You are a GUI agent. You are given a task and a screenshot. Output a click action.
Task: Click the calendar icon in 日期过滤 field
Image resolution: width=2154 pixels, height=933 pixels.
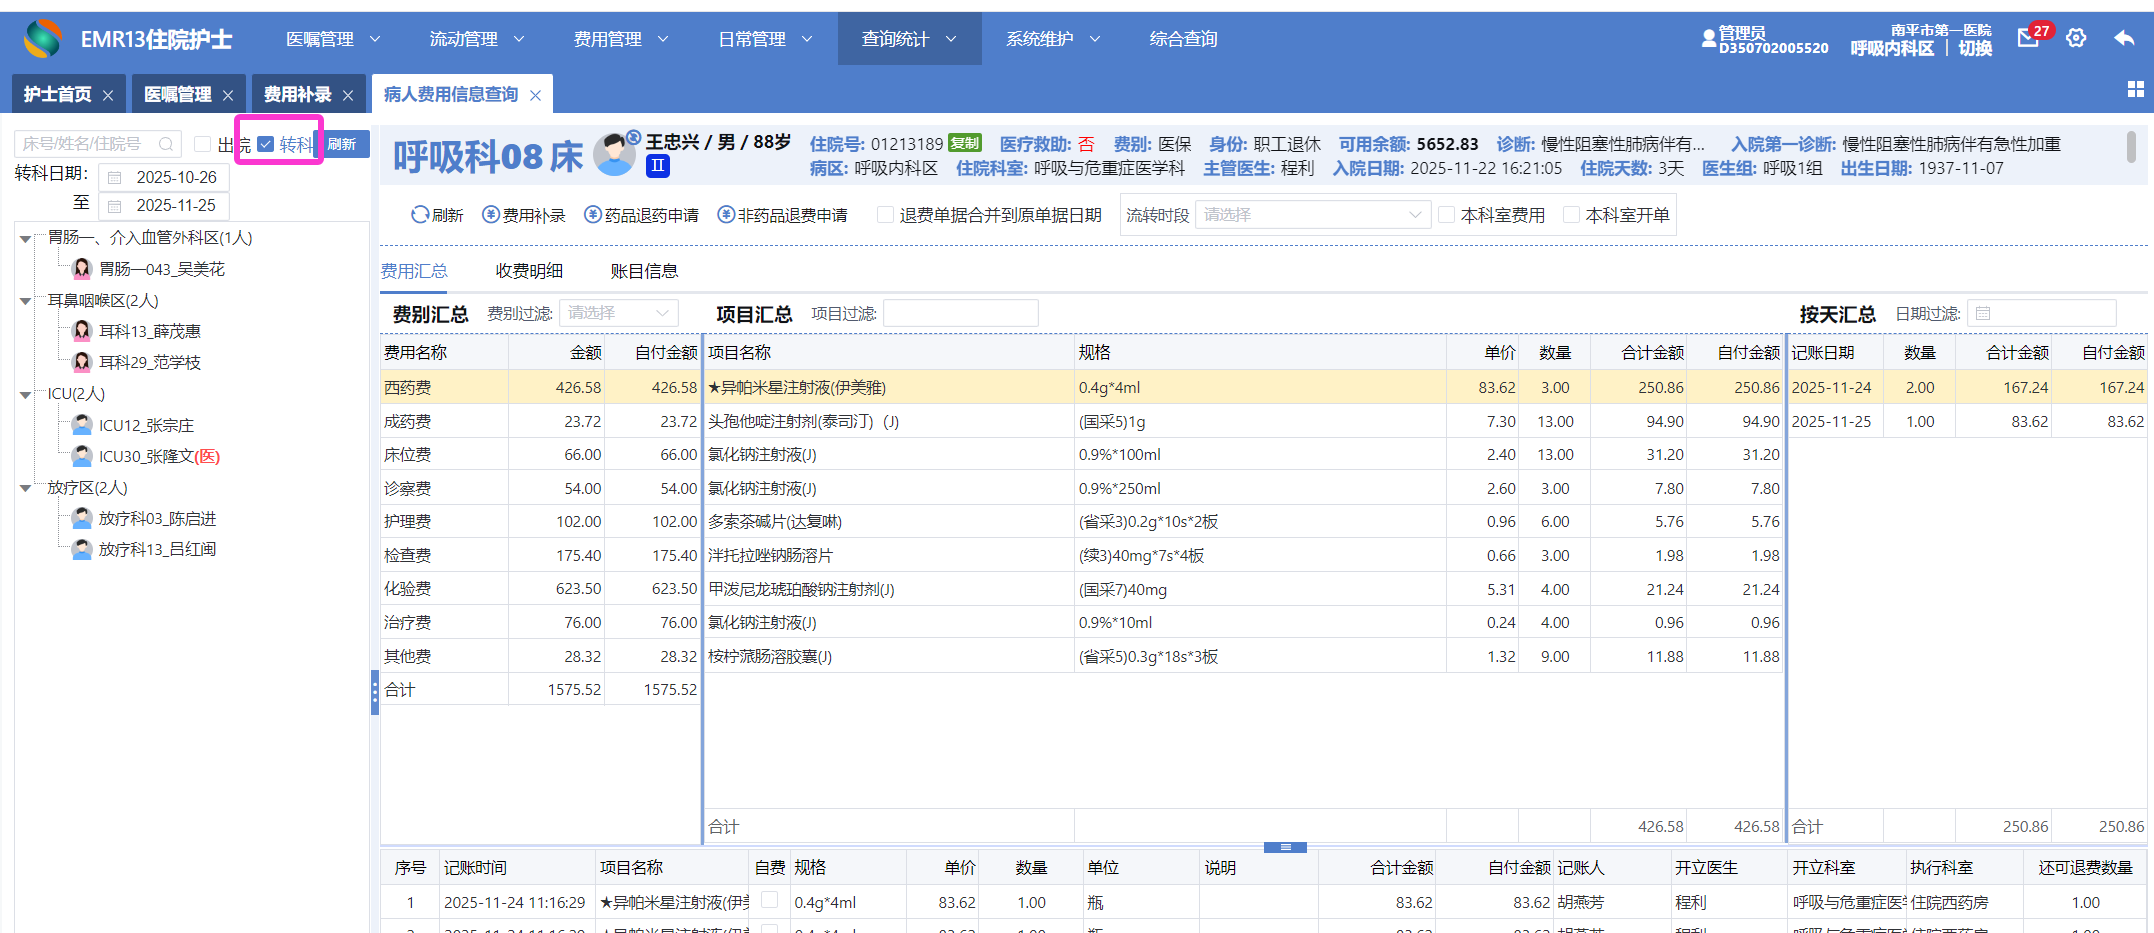1983,314
